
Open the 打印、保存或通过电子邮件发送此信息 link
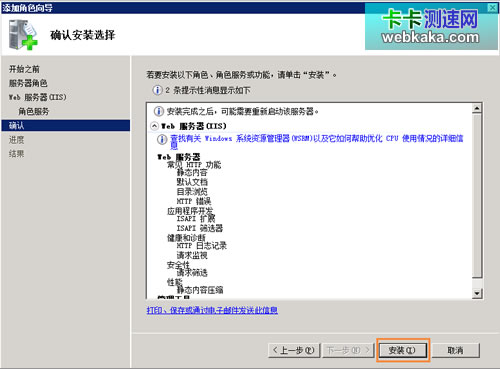tap(212, 310)
